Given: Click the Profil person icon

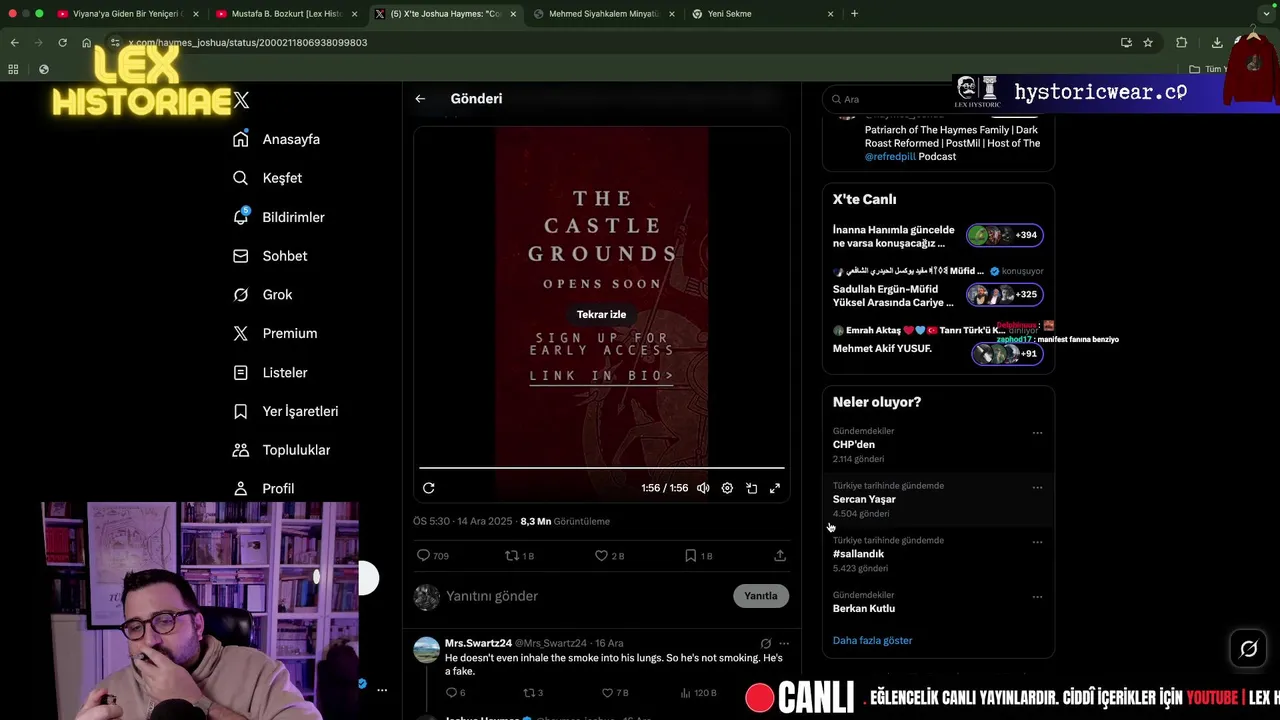Looking at the screenshot, I should [240, 489].
